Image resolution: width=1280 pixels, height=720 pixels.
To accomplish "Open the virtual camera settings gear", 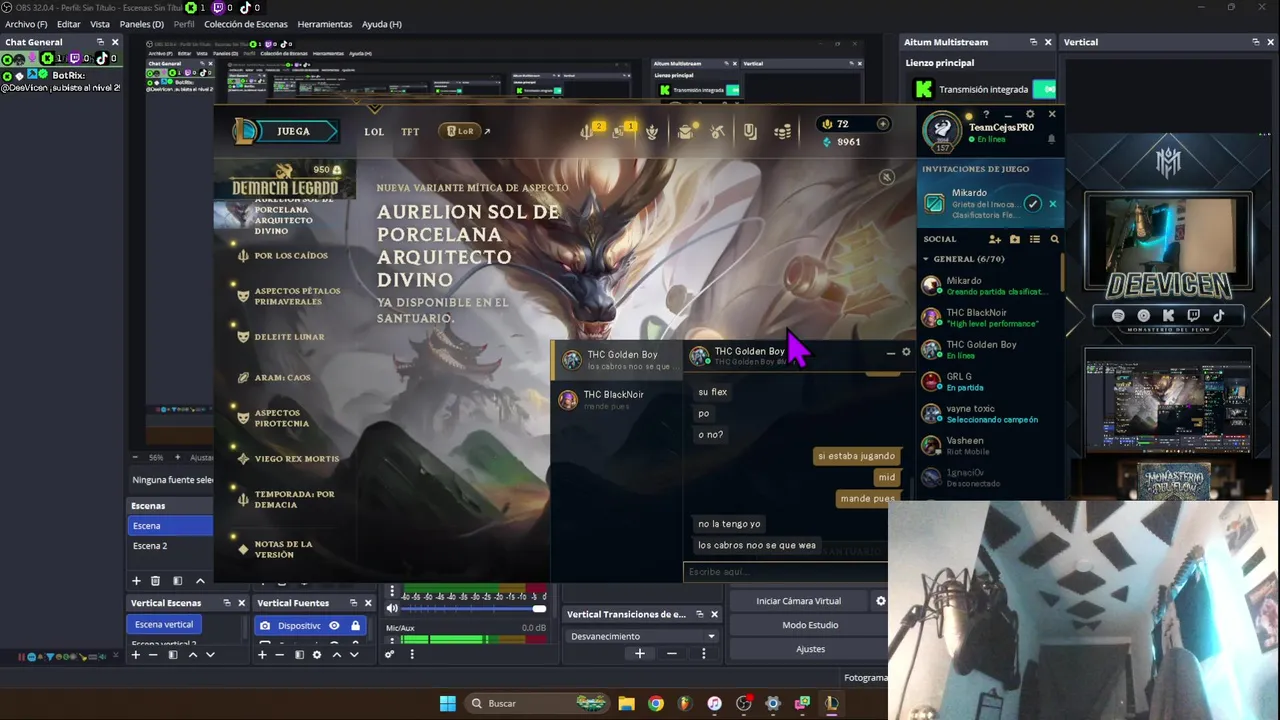I will point(880,601).
